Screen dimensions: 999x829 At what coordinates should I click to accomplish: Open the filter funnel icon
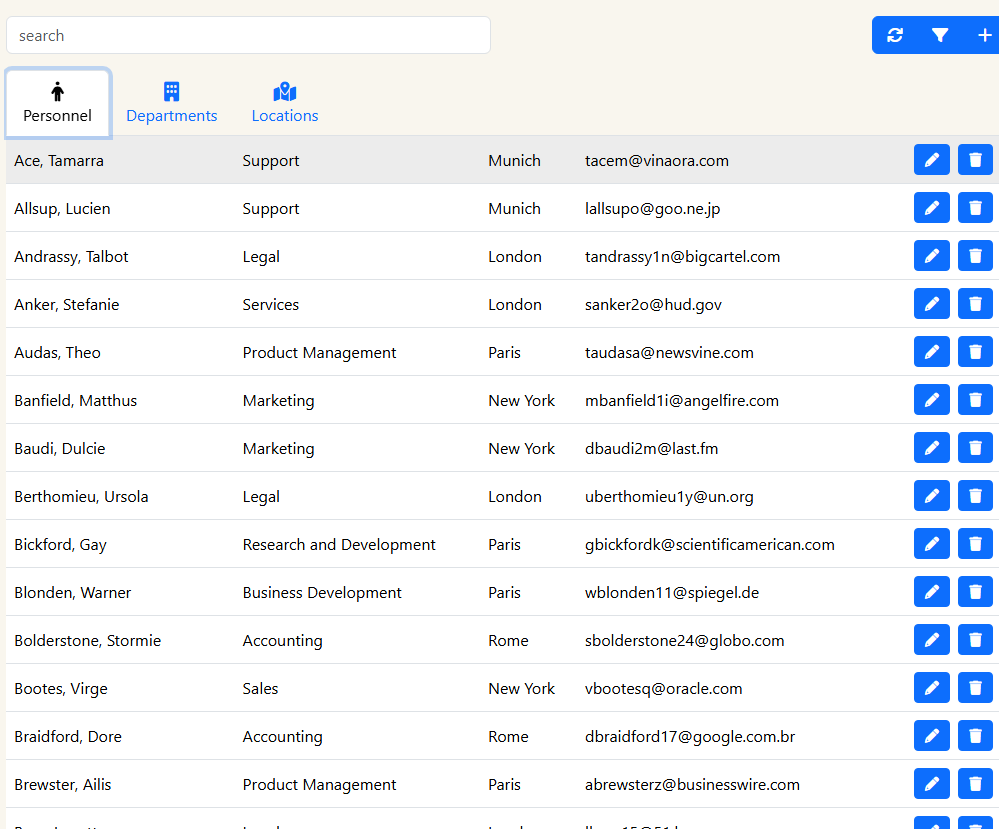(x=940, y=35)
